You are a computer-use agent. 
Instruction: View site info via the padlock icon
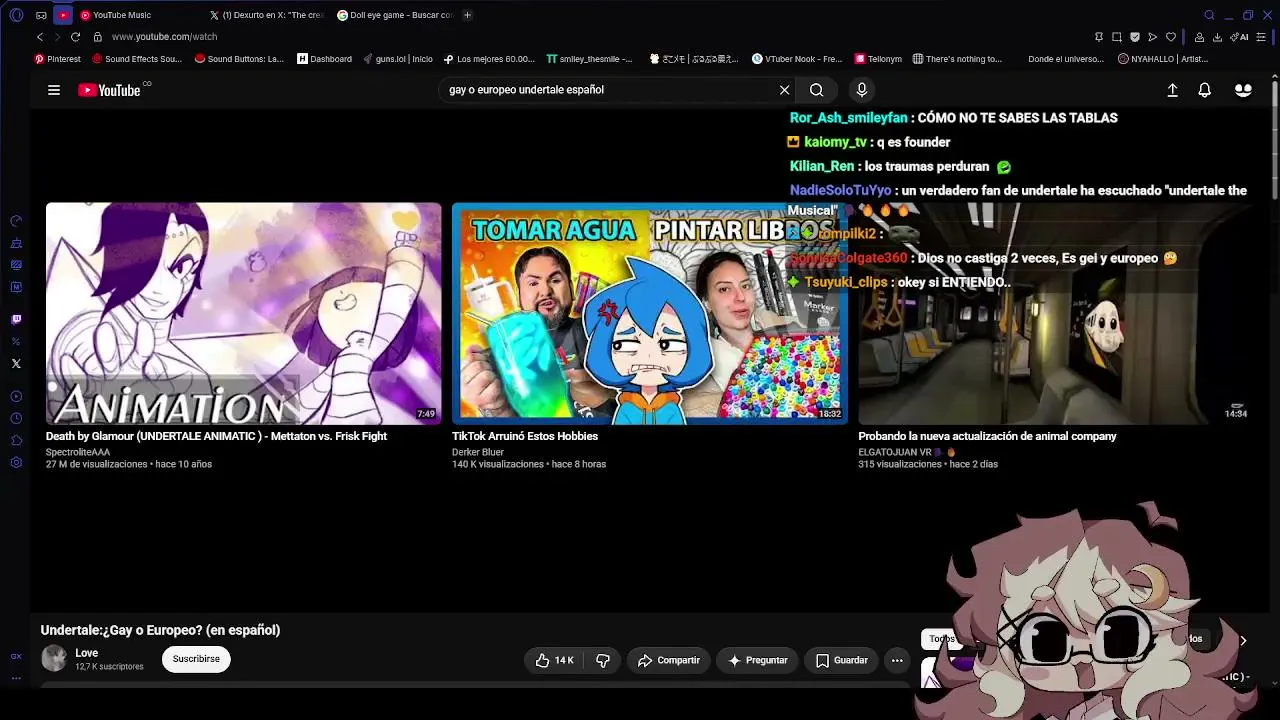[98, 37]
